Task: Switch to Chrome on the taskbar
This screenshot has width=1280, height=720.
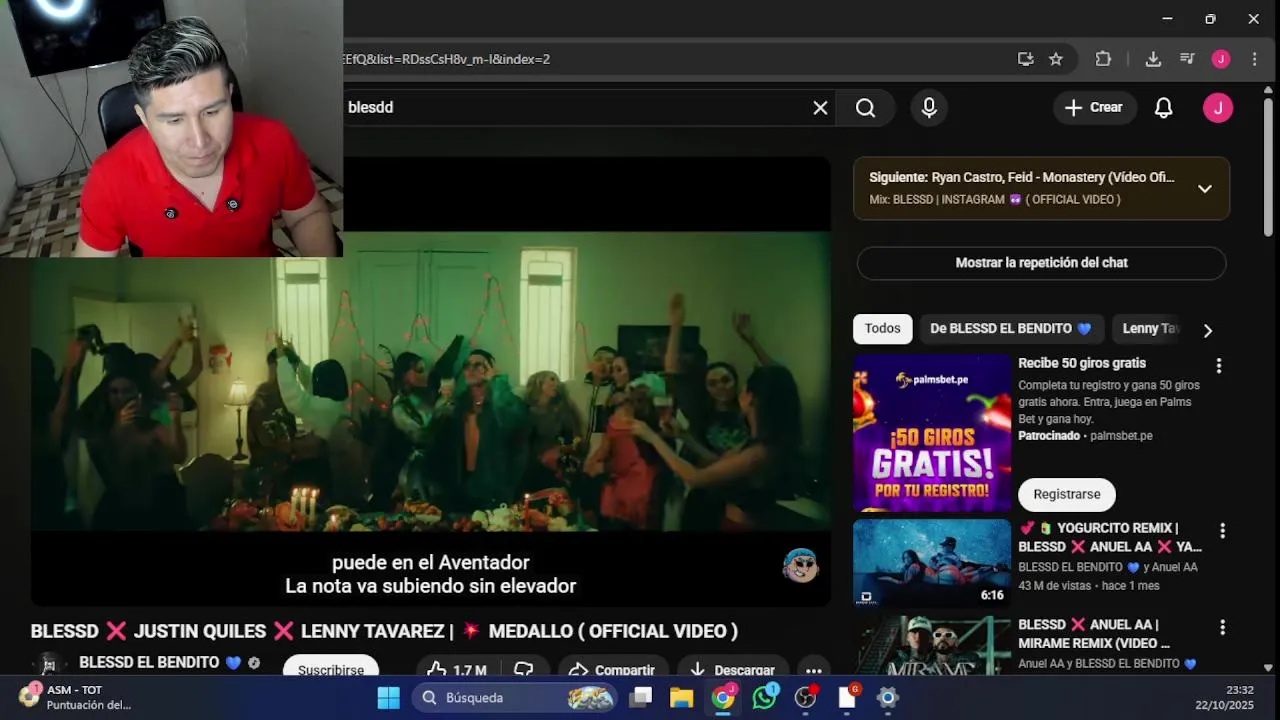Action: (723, 697)
